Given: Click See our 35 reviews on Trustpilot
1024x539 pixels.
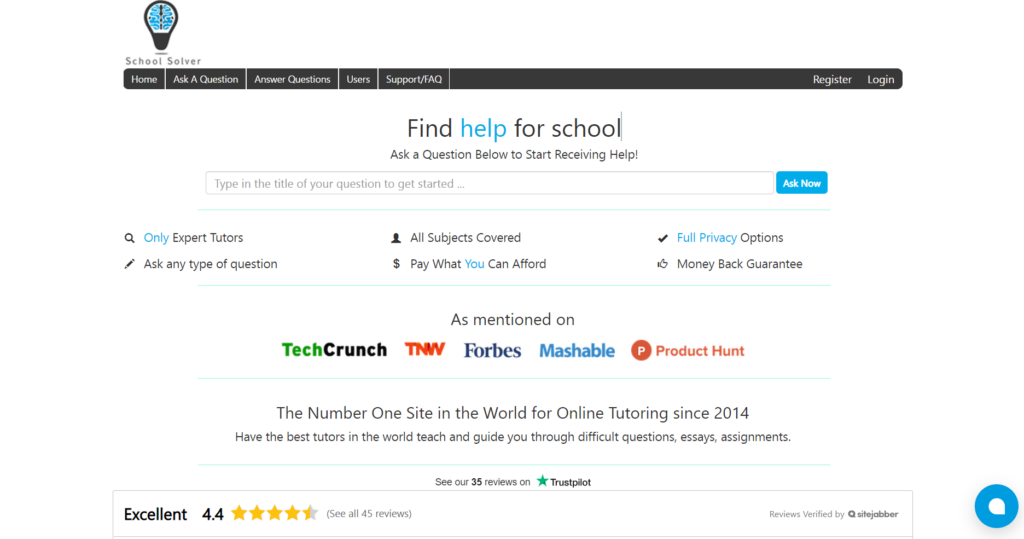Looking at the screenshot, I should [513, 482].
